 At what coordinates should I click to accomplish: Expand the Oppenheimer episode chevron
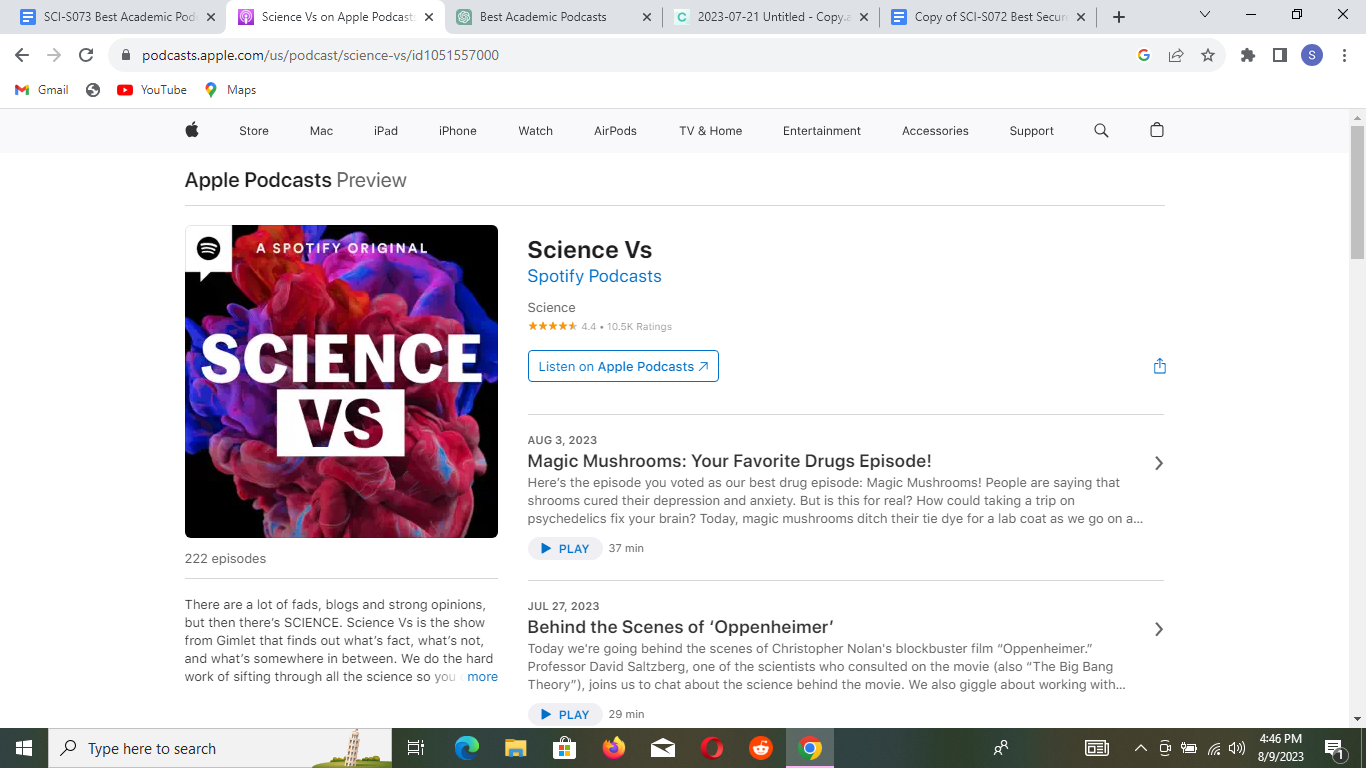pos(1158,629)
